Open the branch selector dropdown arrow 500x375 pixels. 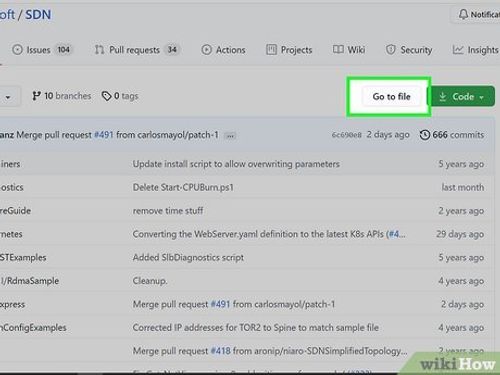point(8,97)
